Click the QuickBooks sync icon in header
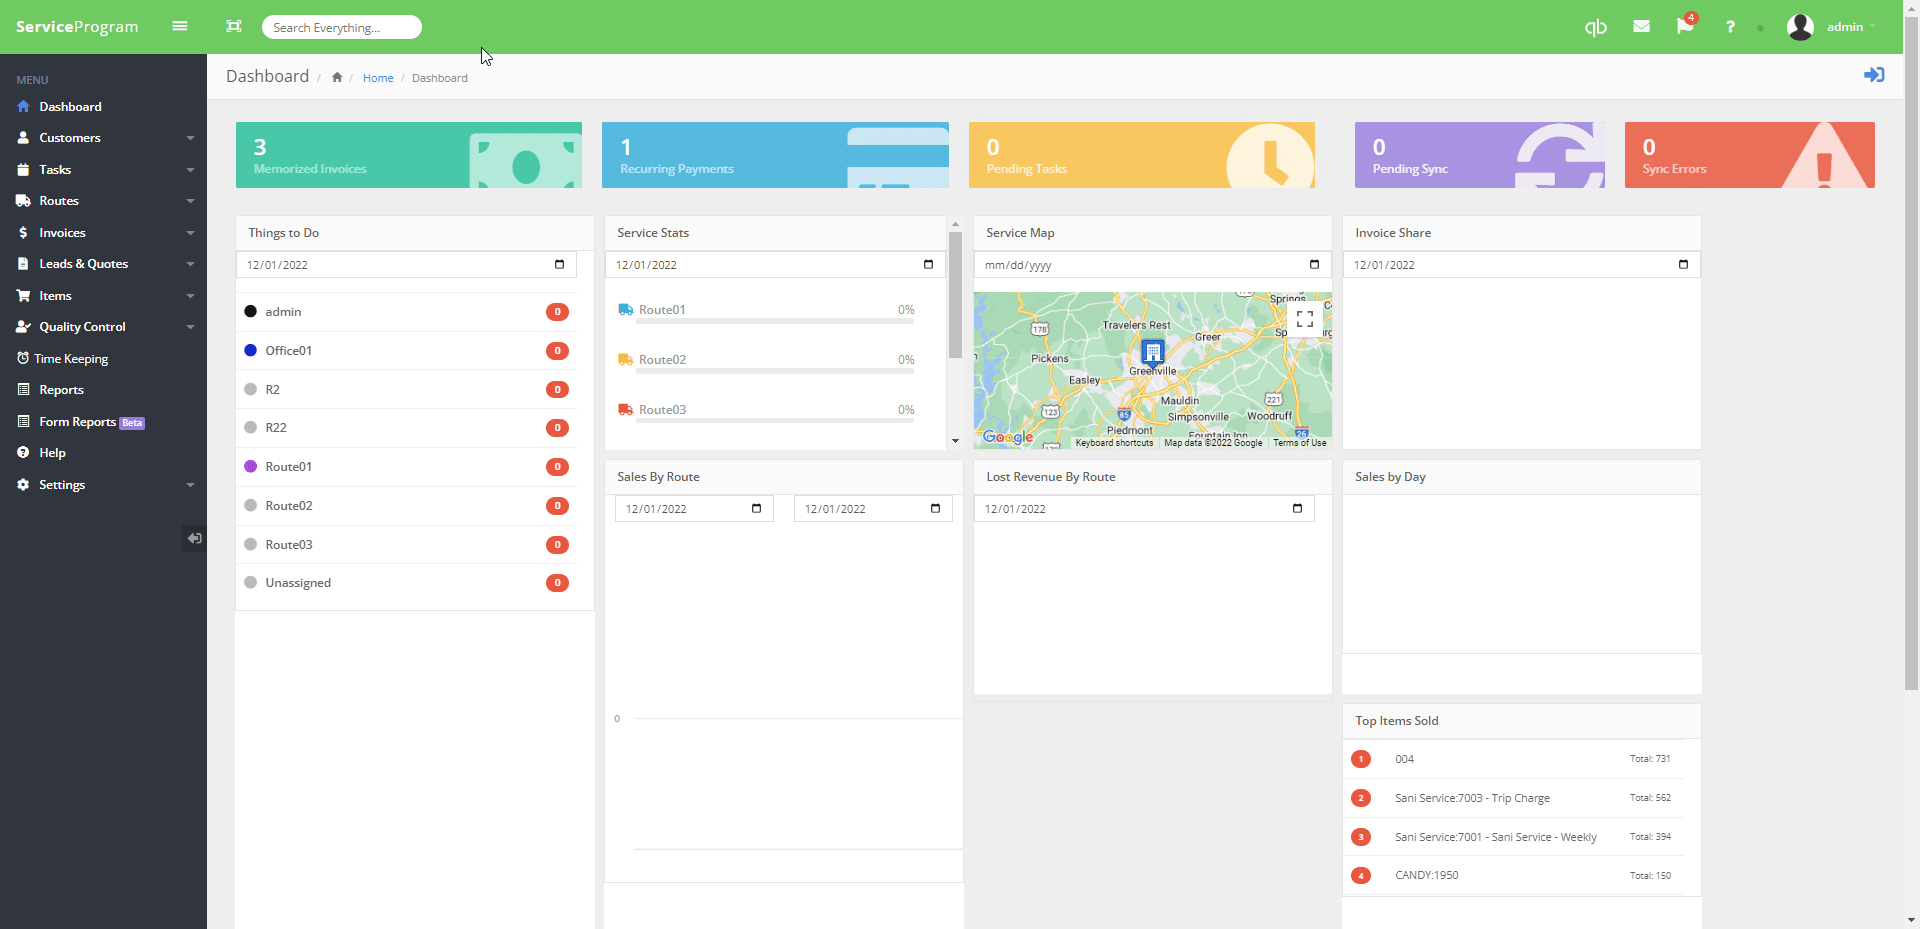The image size is (1920, 929). point(1595,27)
